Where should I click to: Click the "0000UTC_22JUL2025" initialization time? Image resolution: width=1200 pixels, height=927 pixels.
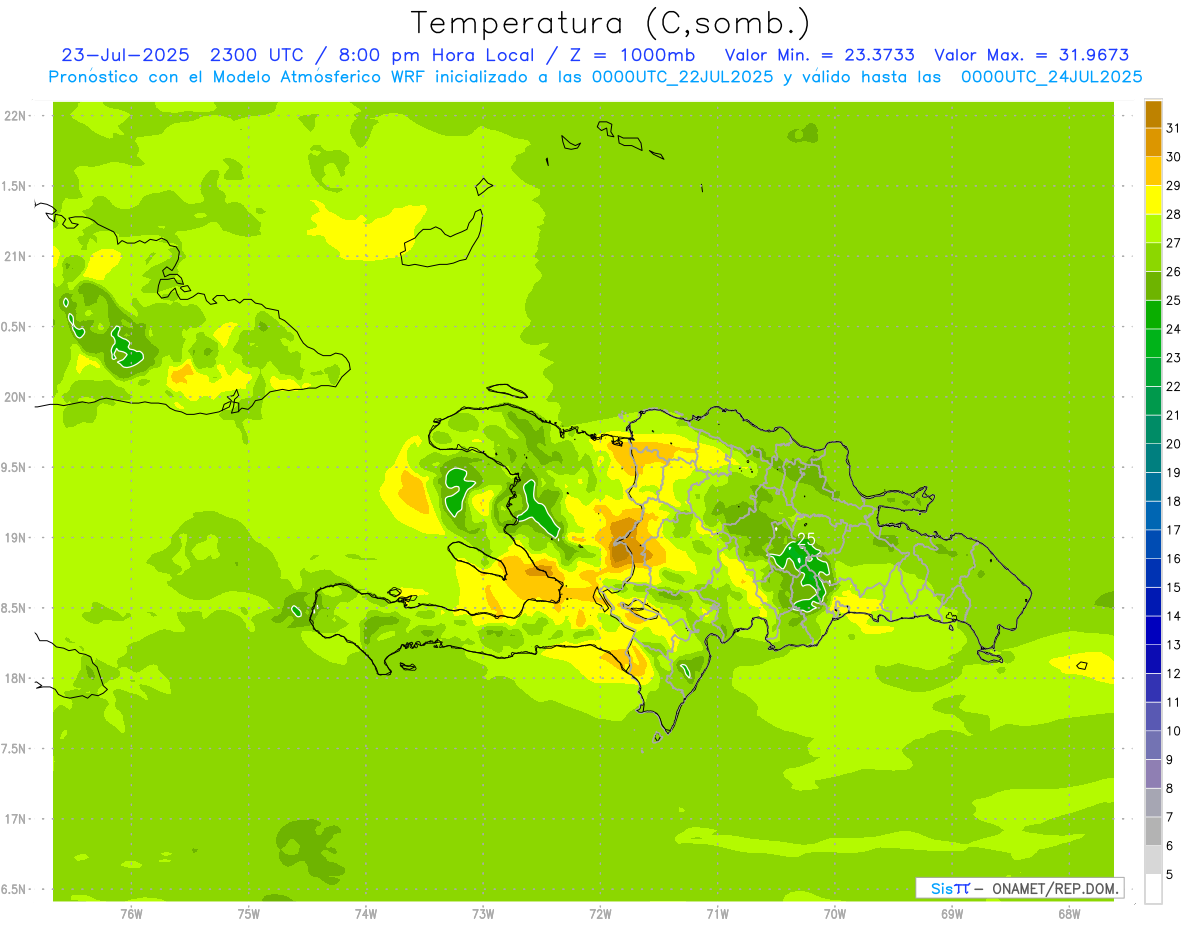tap(682, 77)
